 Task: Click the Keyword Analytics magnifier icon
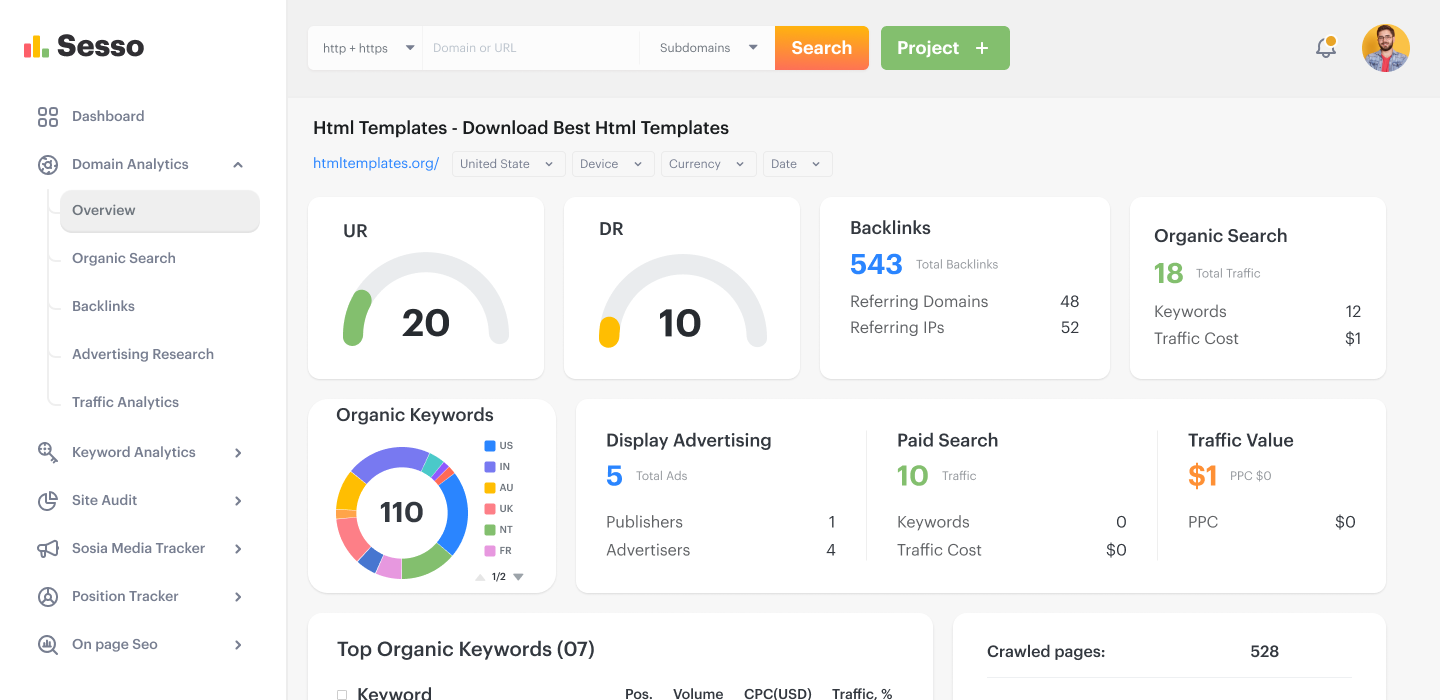click(x=47, y=452)
